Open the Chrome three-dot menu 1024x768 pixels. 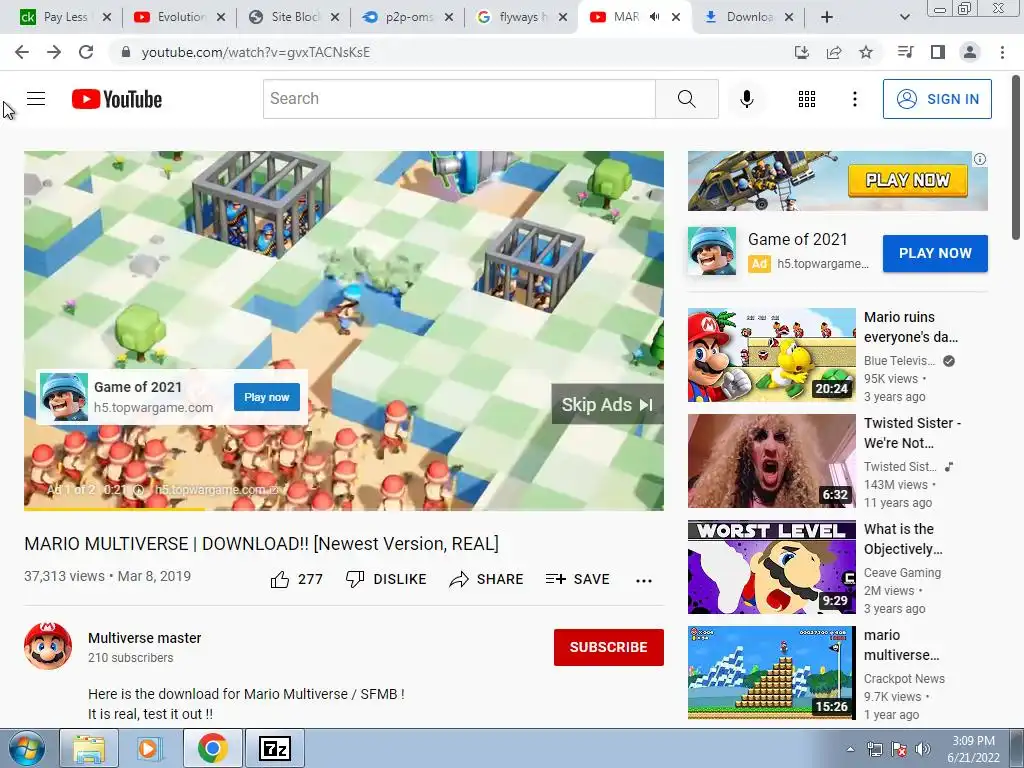(1002, 52)
